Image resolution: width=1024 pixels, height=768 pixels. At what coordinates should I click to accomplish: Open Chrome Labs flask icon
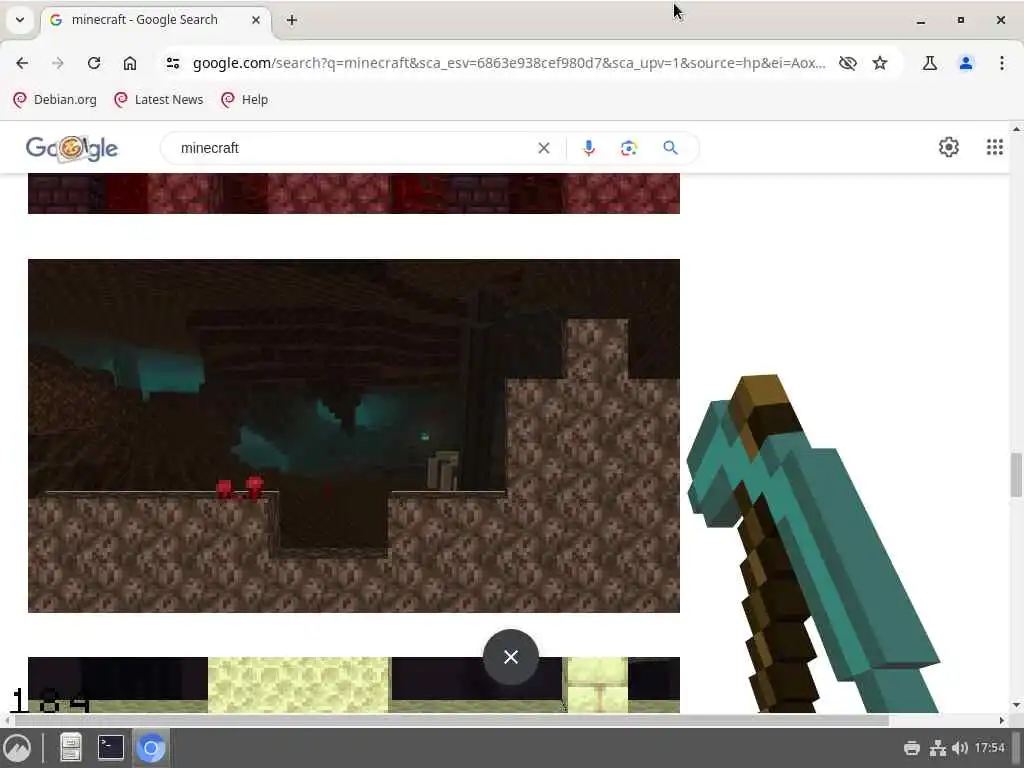929,63
